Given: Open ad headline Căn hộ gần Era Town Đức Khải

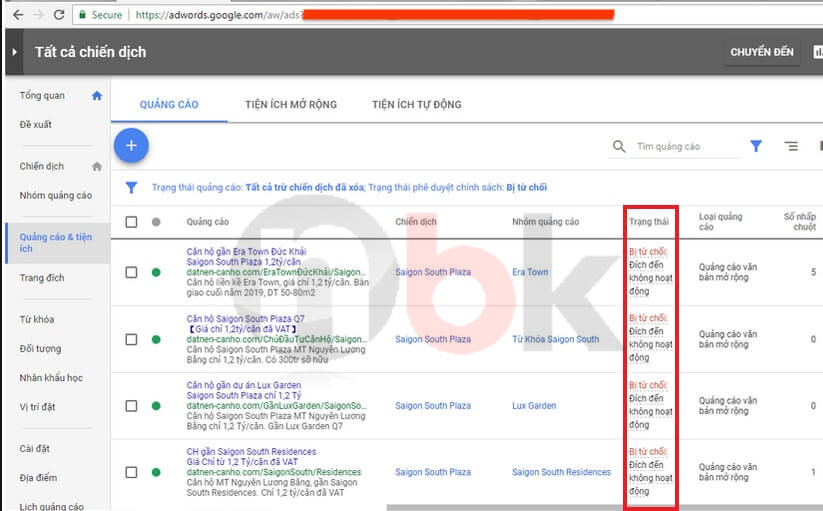Looking at the screenshot, I should (246, 252).
